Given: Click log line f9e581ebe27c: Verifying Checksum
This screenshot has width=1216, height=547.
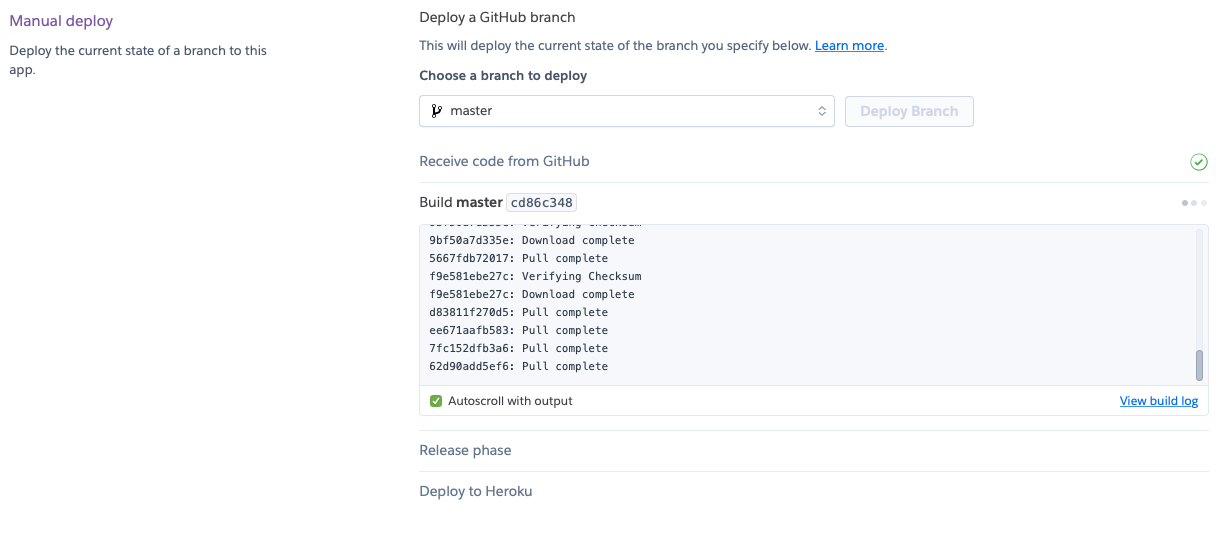Looking at the screenshot, I should (535, 277).
